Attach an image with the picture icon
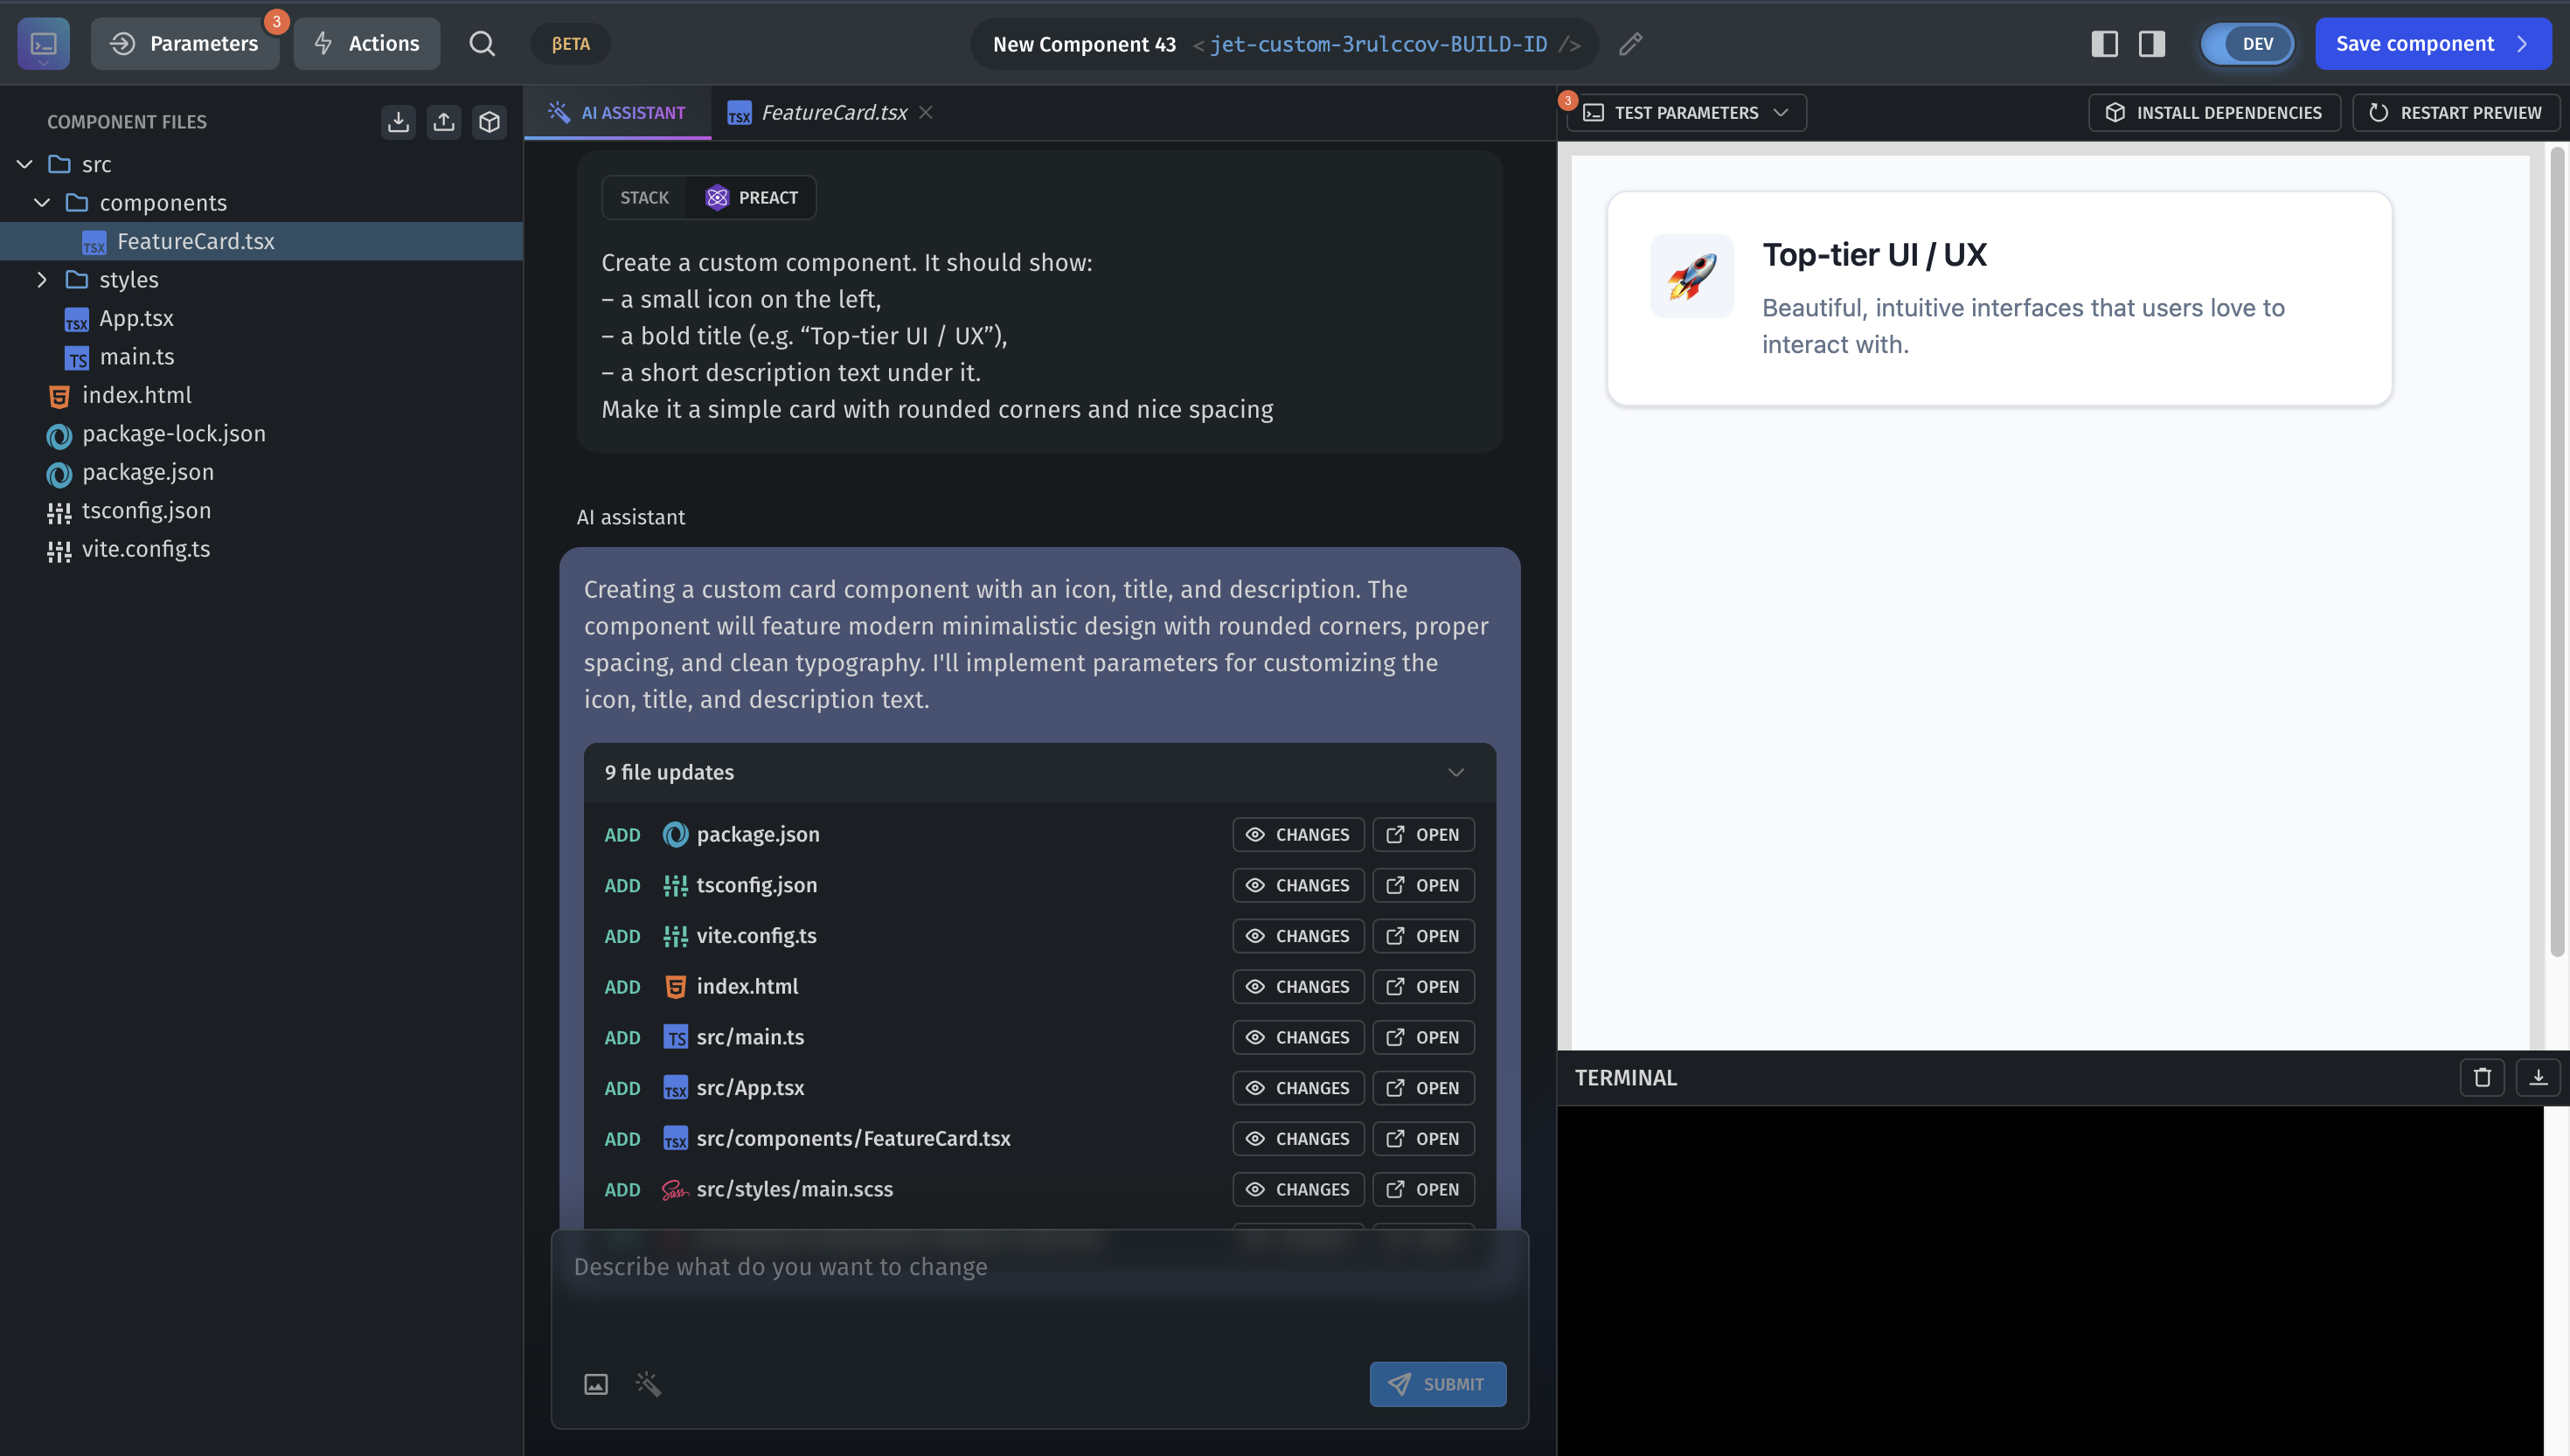2570x1456 pixels. pos(596,1384)
